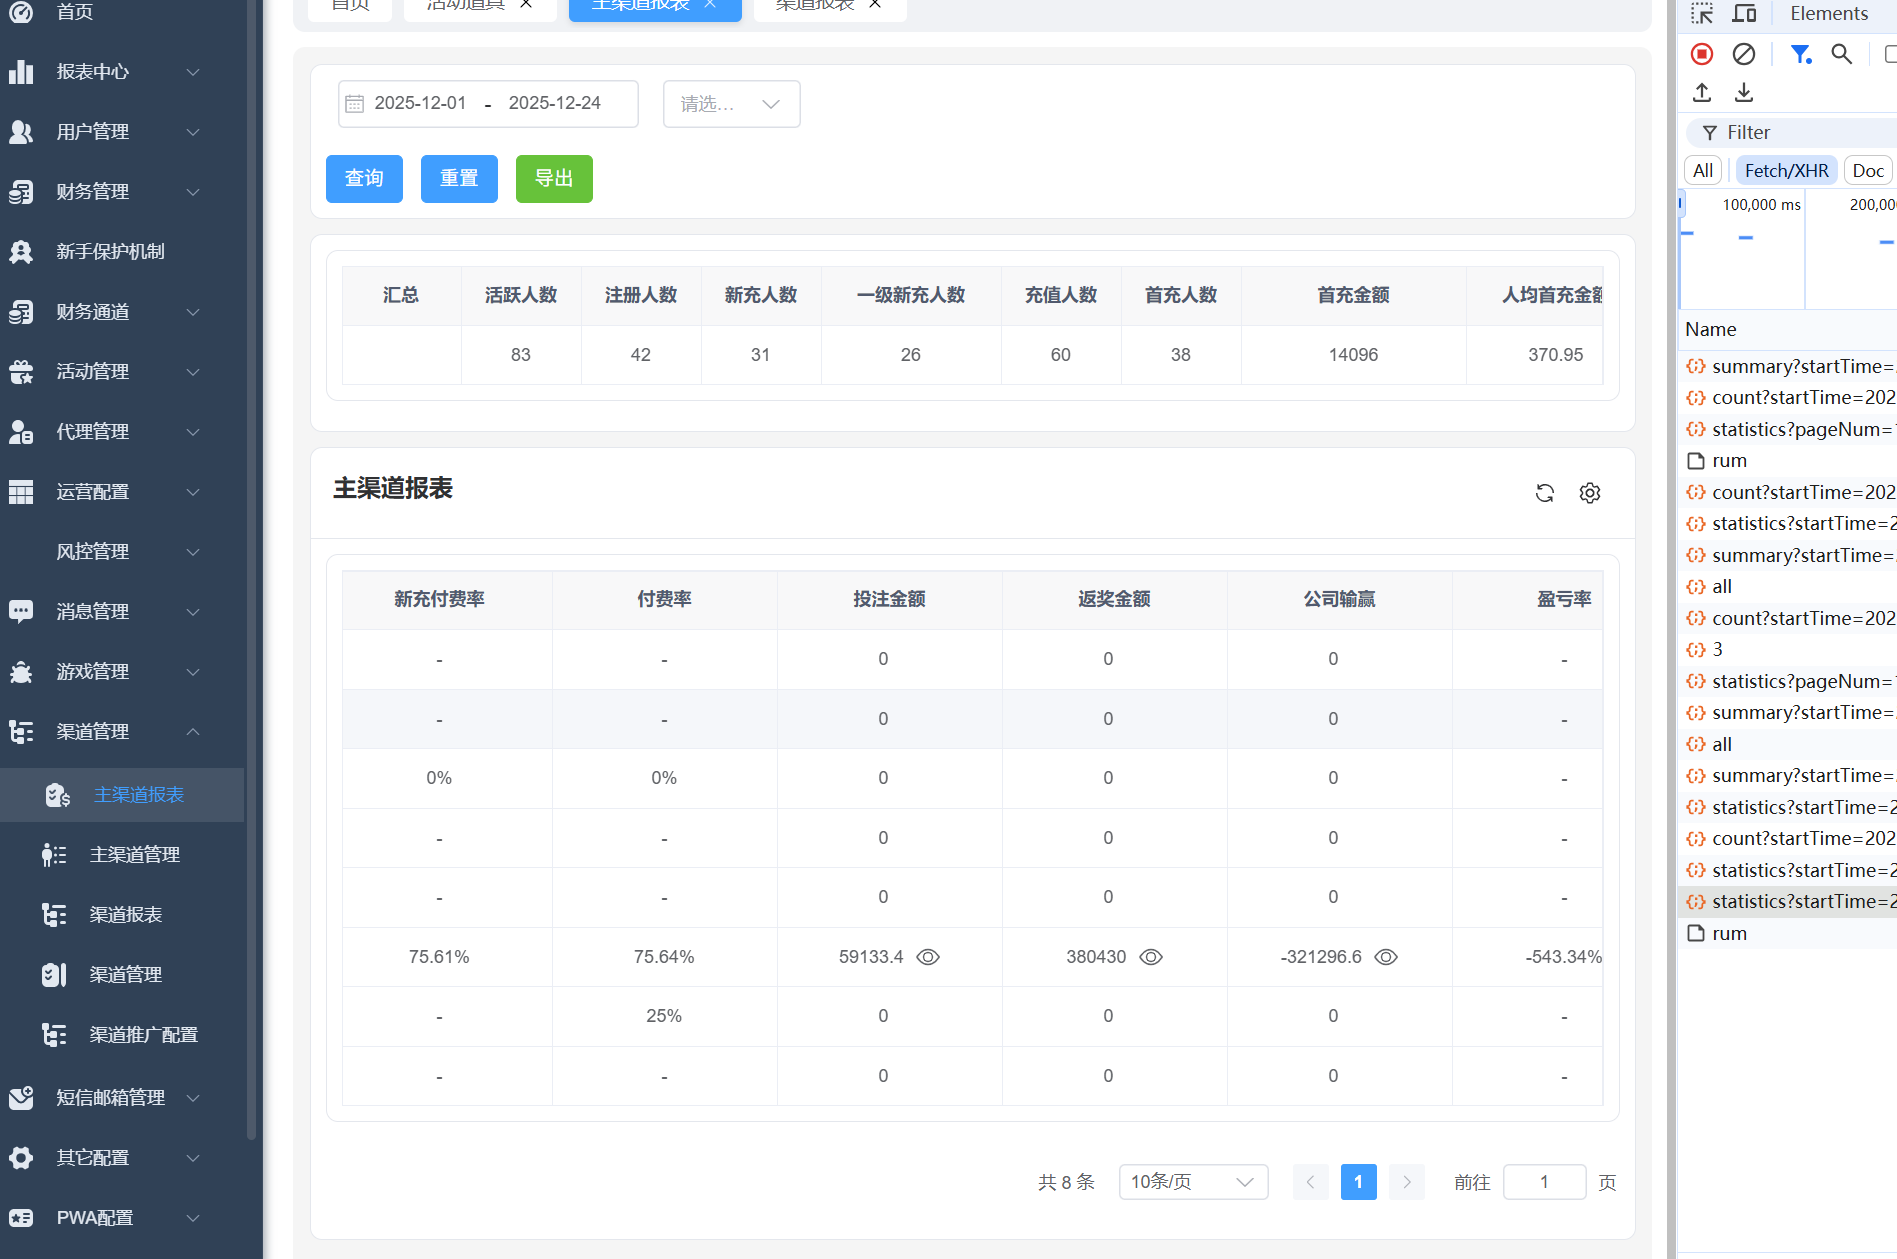Viewport: 1897px width, 1259px height.
Task: Open DevTools network search magnifier
Action: [x=1842, y=54]
